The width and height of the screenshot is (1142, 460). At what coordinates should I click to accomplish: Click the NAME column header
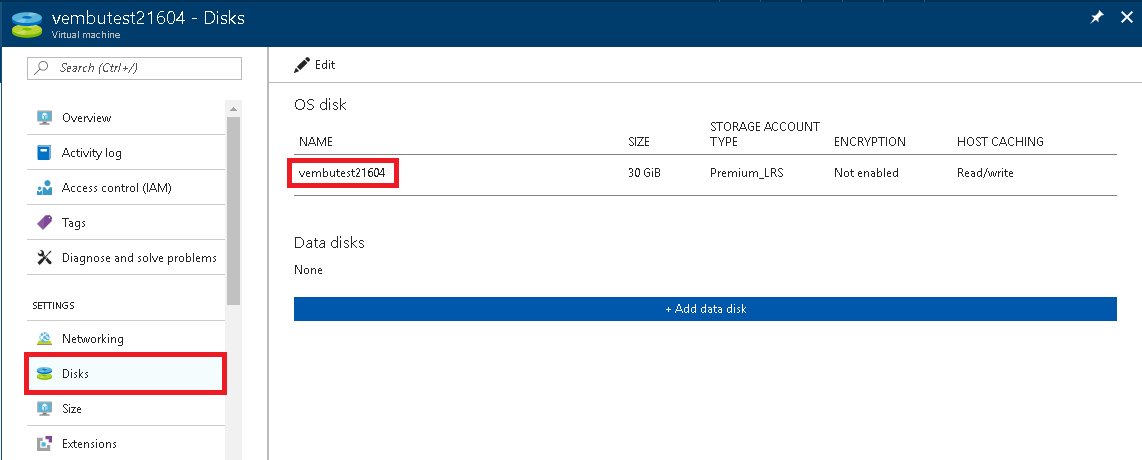pyautogui.click(x=315, y=142)
